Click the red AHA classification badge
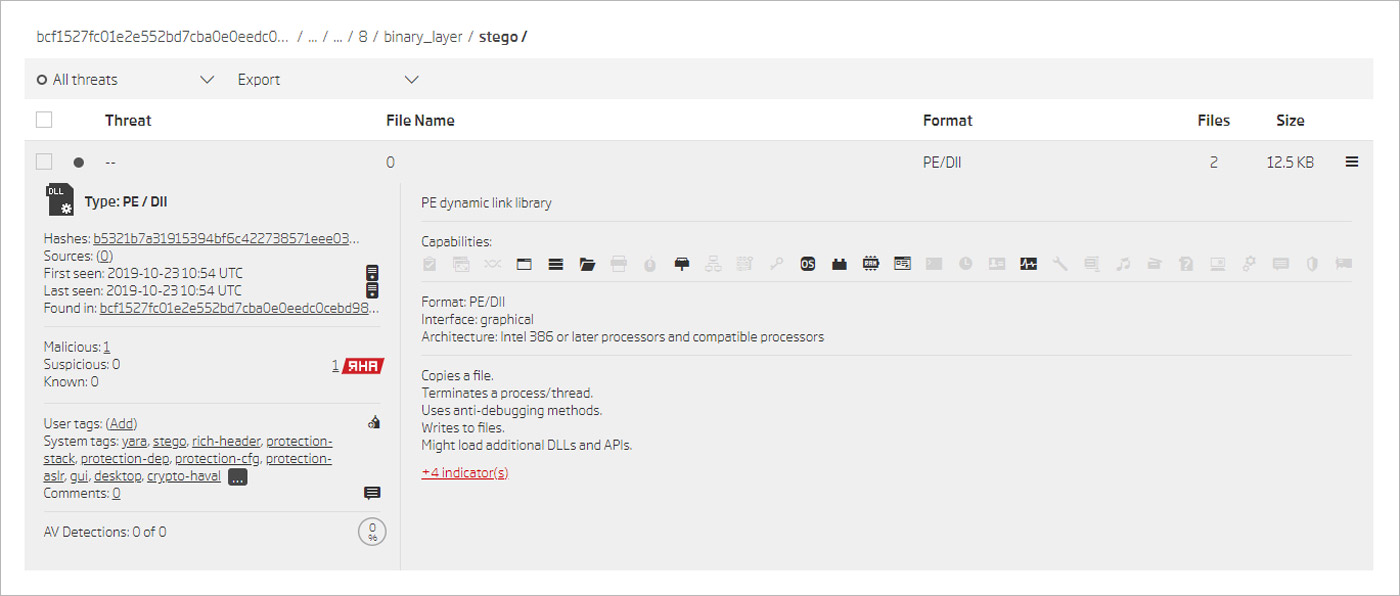 tap(362, 366)
